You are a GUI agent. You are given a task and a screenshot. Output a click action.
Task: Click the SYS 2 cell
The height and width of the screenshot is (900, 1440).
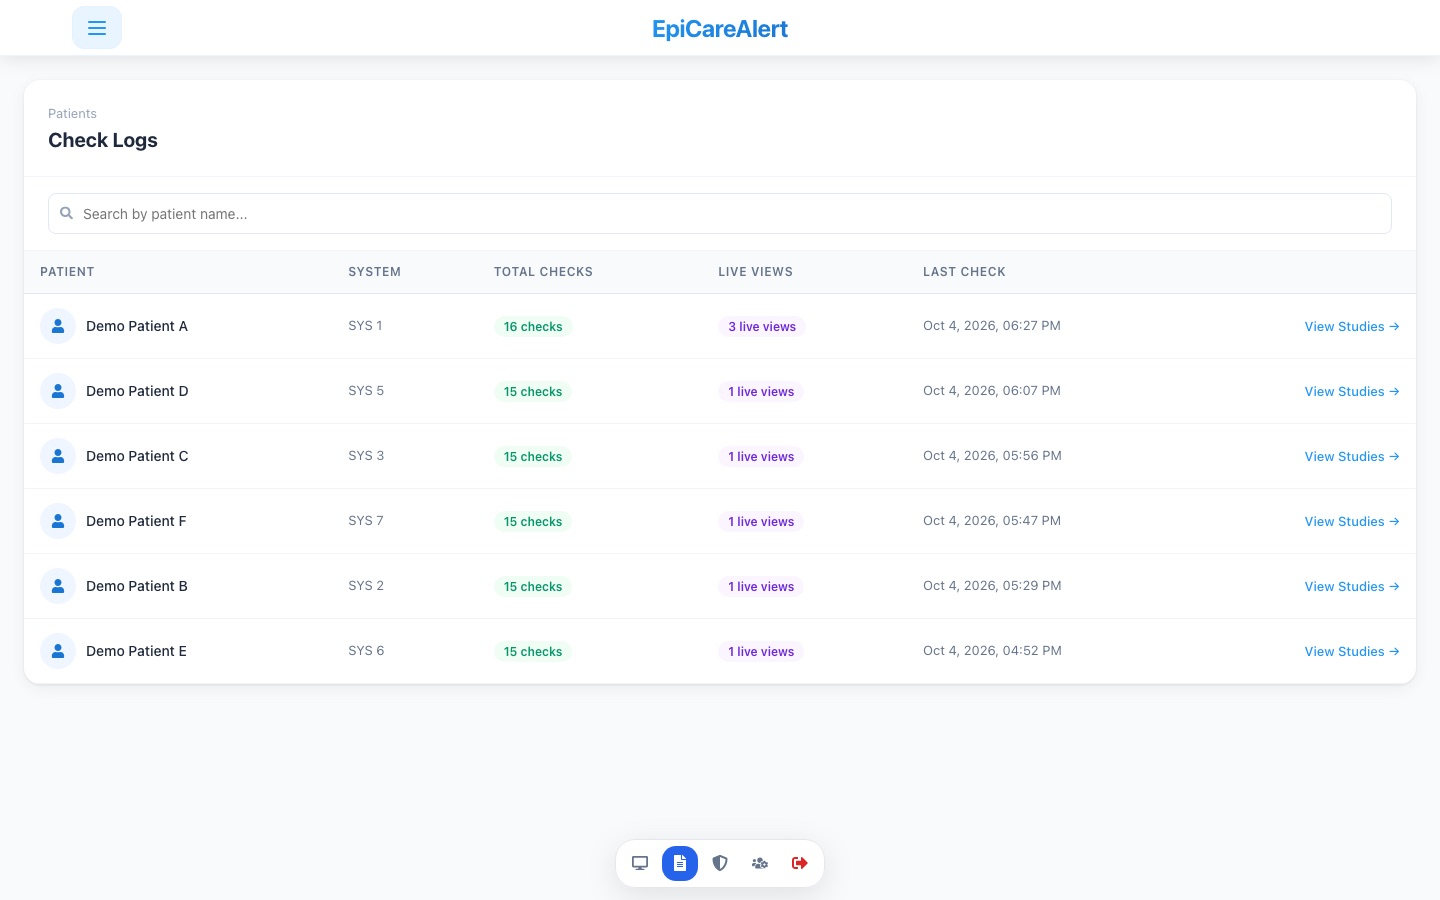pos(366,586)
